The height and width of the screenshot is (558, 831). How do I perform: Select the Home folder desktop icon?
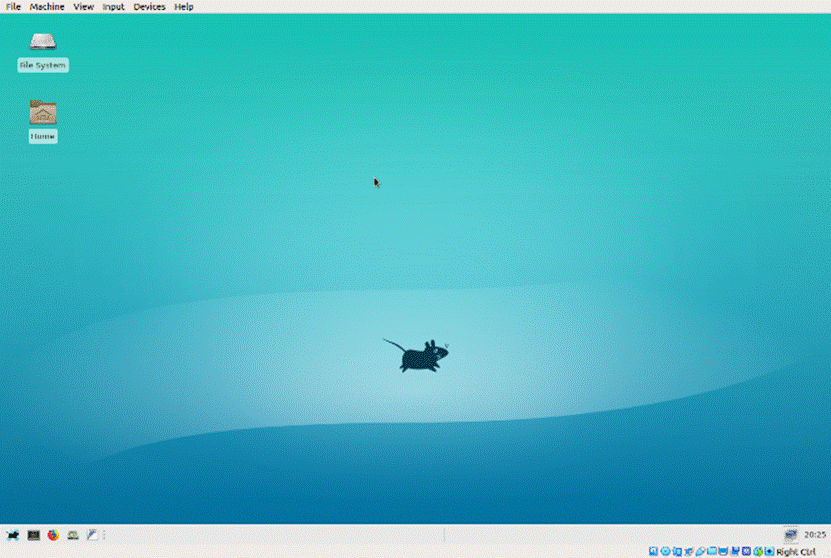(x=43, y=112)
